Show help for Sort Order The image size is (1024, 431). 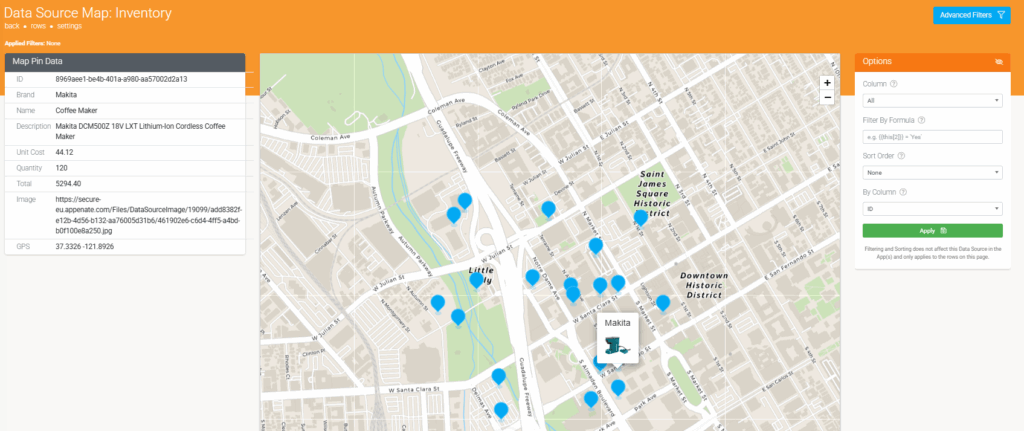(901, 156)
